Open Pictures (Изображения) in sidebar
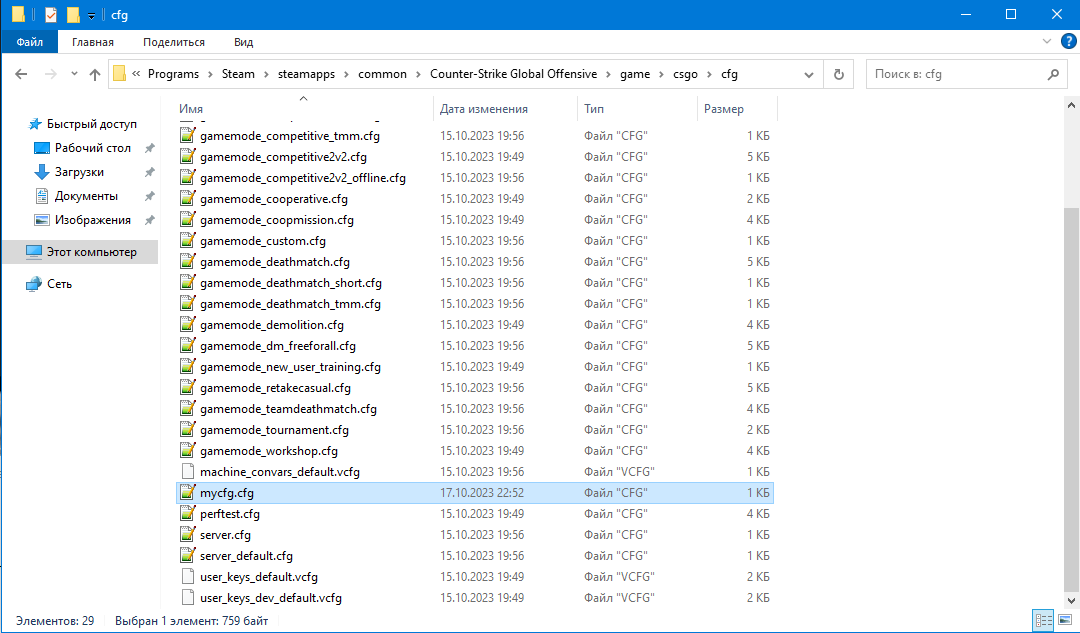The width and height of the screenshot is (1080, 633). tap(92, 220)
